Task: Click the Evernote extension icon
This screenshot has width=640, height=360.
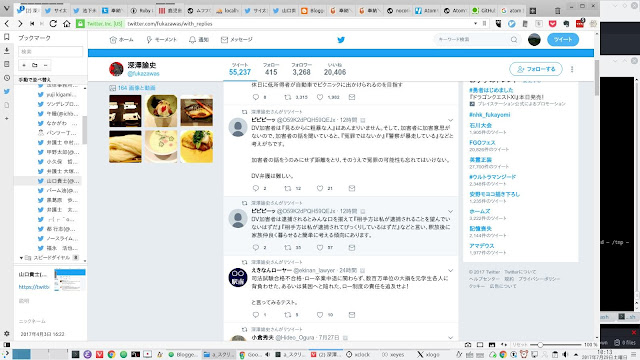Action: click(x=566, y=24)
